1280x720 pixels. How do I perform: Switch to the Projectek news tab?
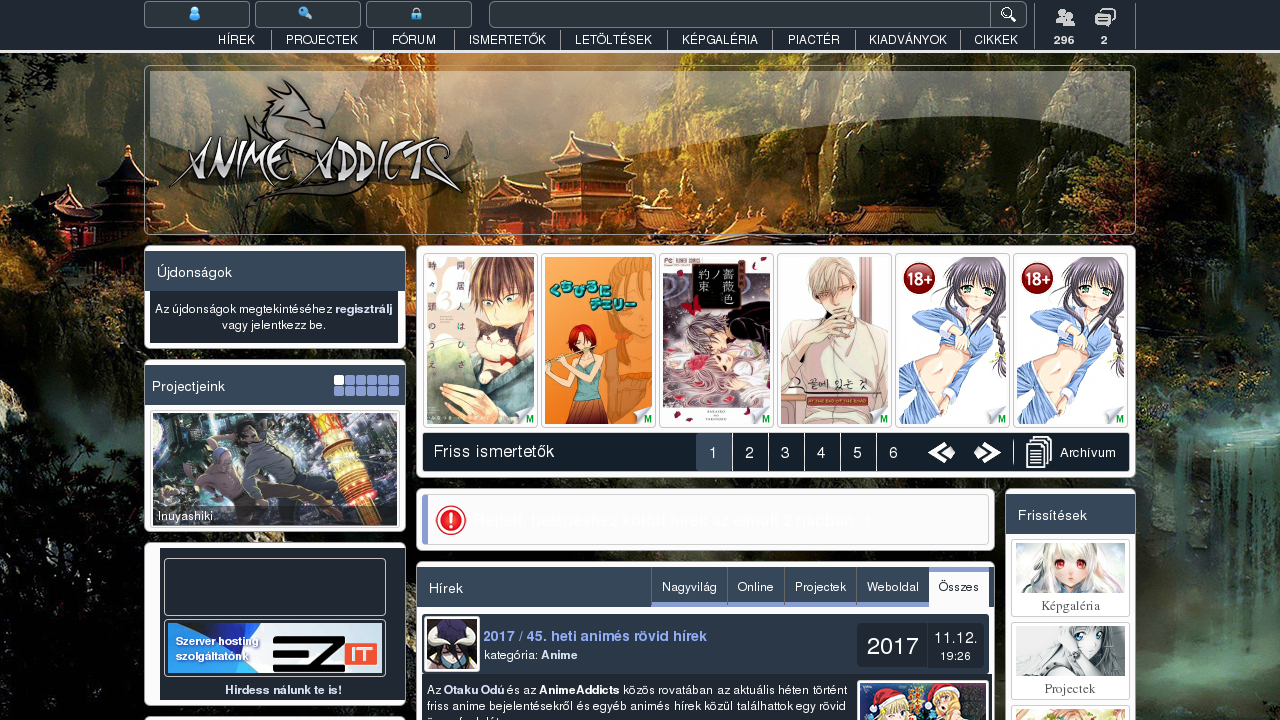[x=821, y=587]
